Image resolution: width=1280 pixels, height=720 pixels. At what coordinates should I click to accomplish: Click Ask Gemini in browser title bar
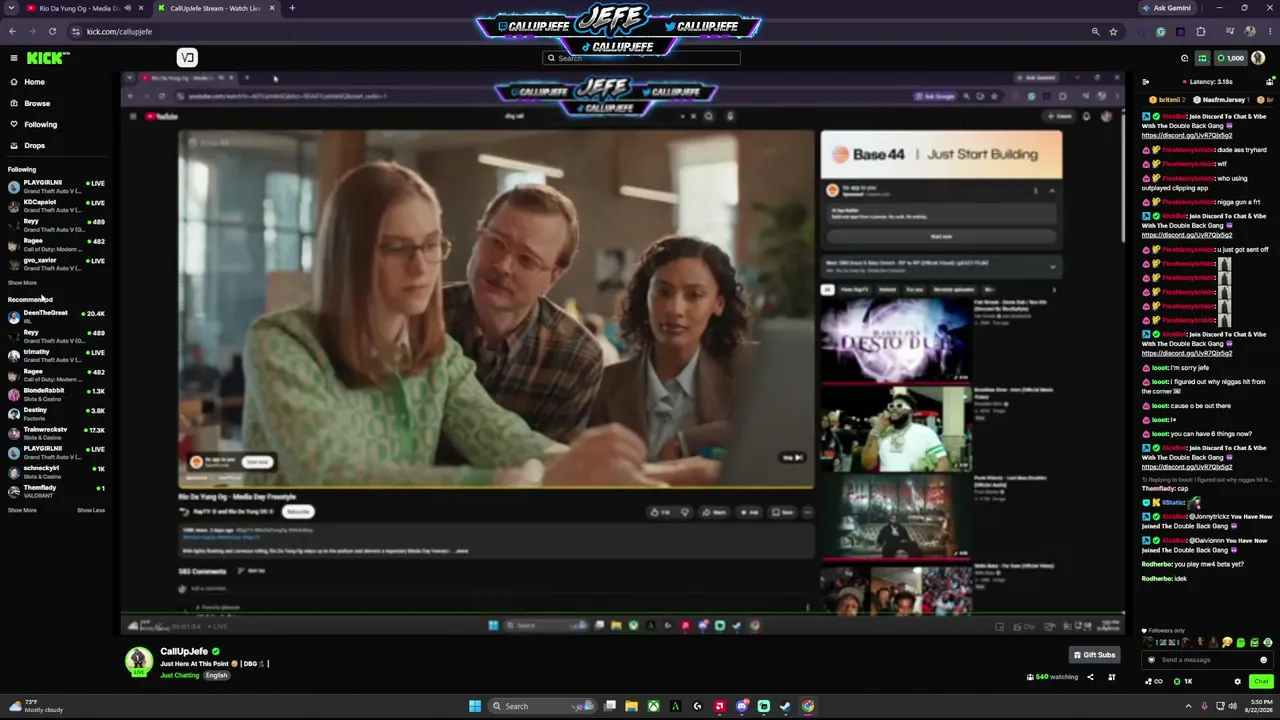1166,8
